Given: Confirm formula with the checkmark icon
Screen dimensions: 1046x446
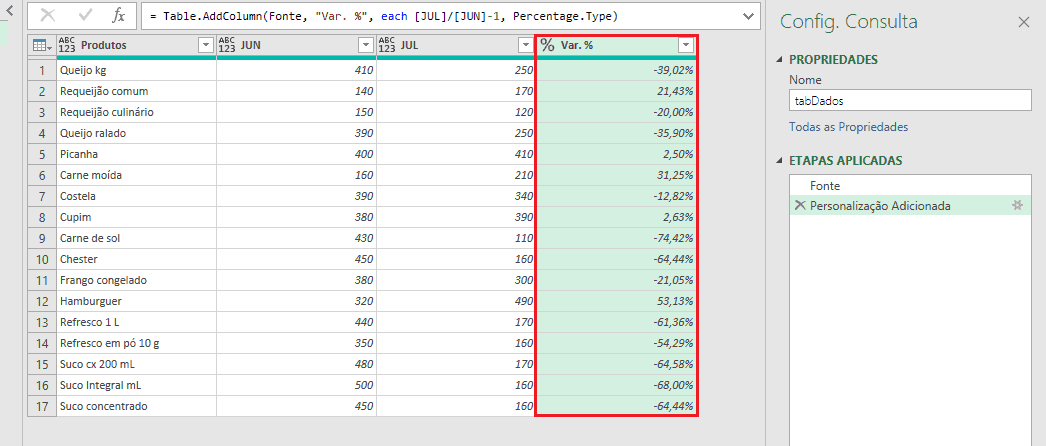Looking at the screenshot, I should [x=85, y=15].
